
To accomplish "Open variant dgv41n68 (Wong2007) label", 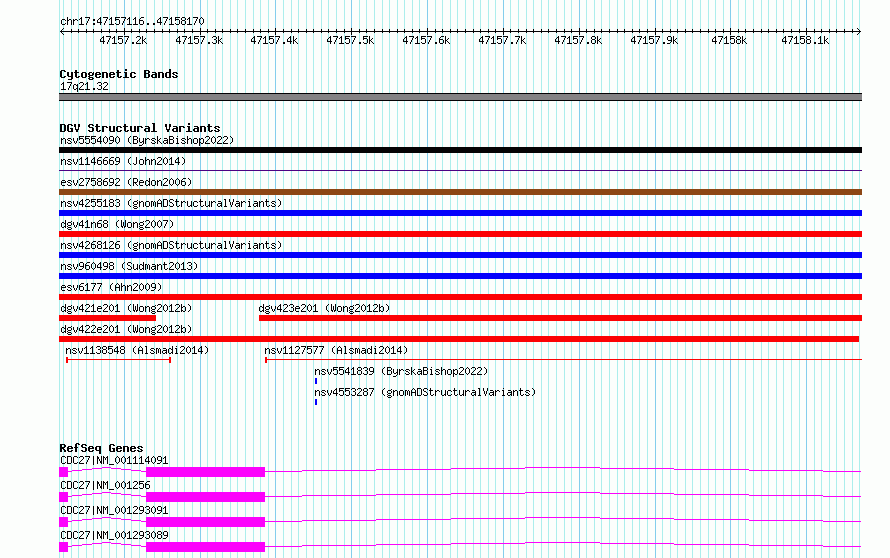I will [x=117, y=224].
